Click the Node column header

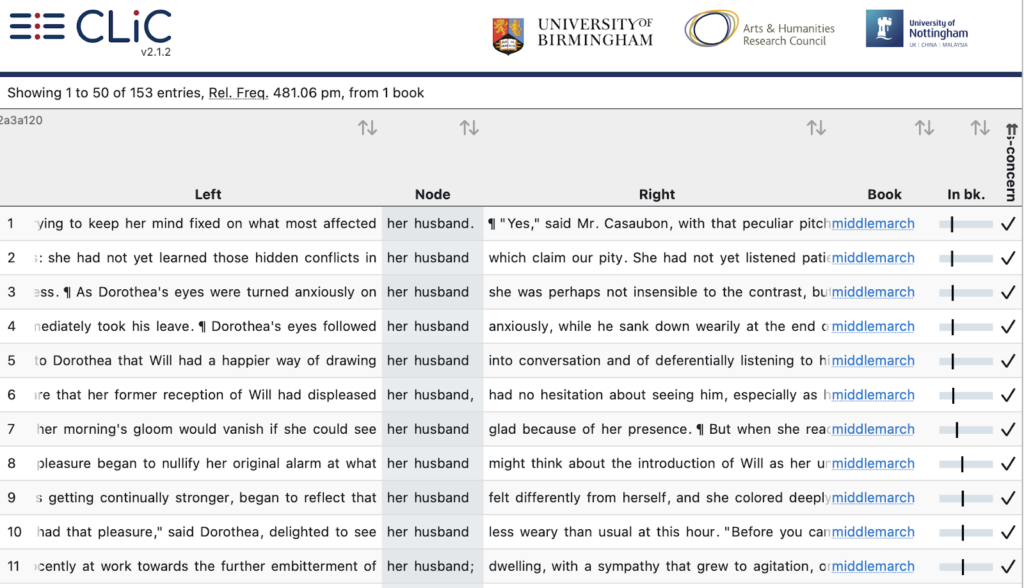(x=432, y=194)
